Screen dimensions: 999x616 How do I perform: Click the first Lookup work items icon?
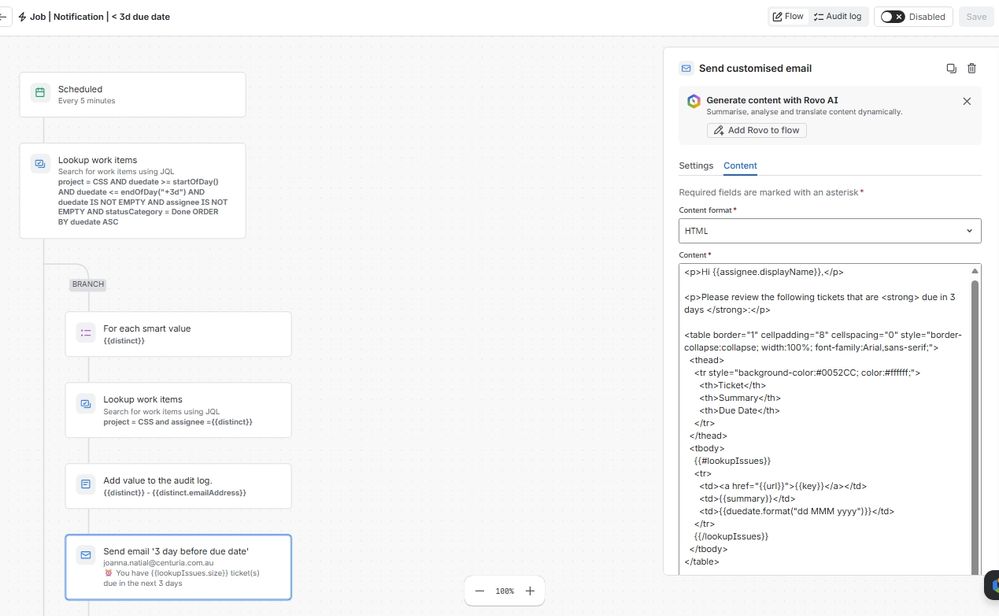pyautogui.click(x=40, y=164)
